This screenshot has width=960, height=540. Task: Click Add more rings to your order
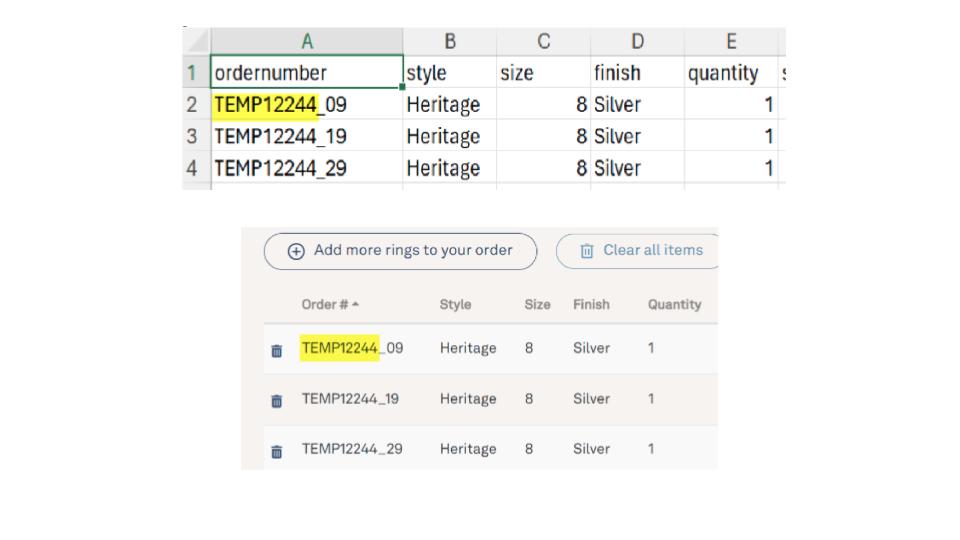400,251
